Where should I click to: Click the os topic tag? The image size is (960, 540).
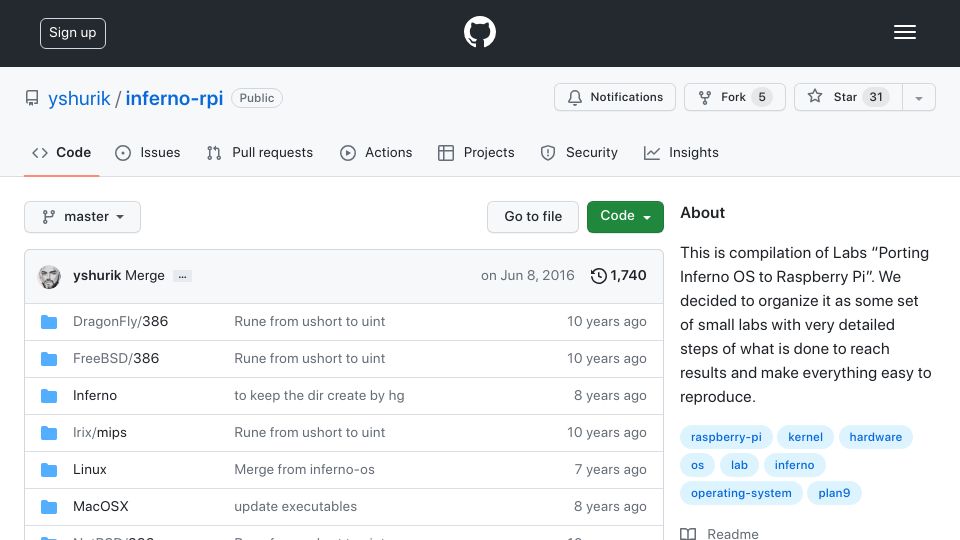(x=697, y=465)
